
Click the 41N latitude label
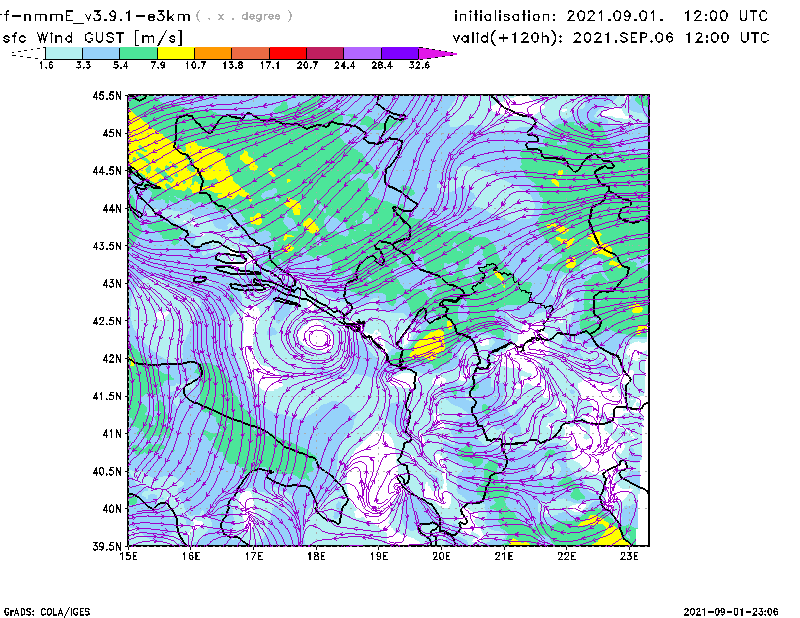[112, 434]
